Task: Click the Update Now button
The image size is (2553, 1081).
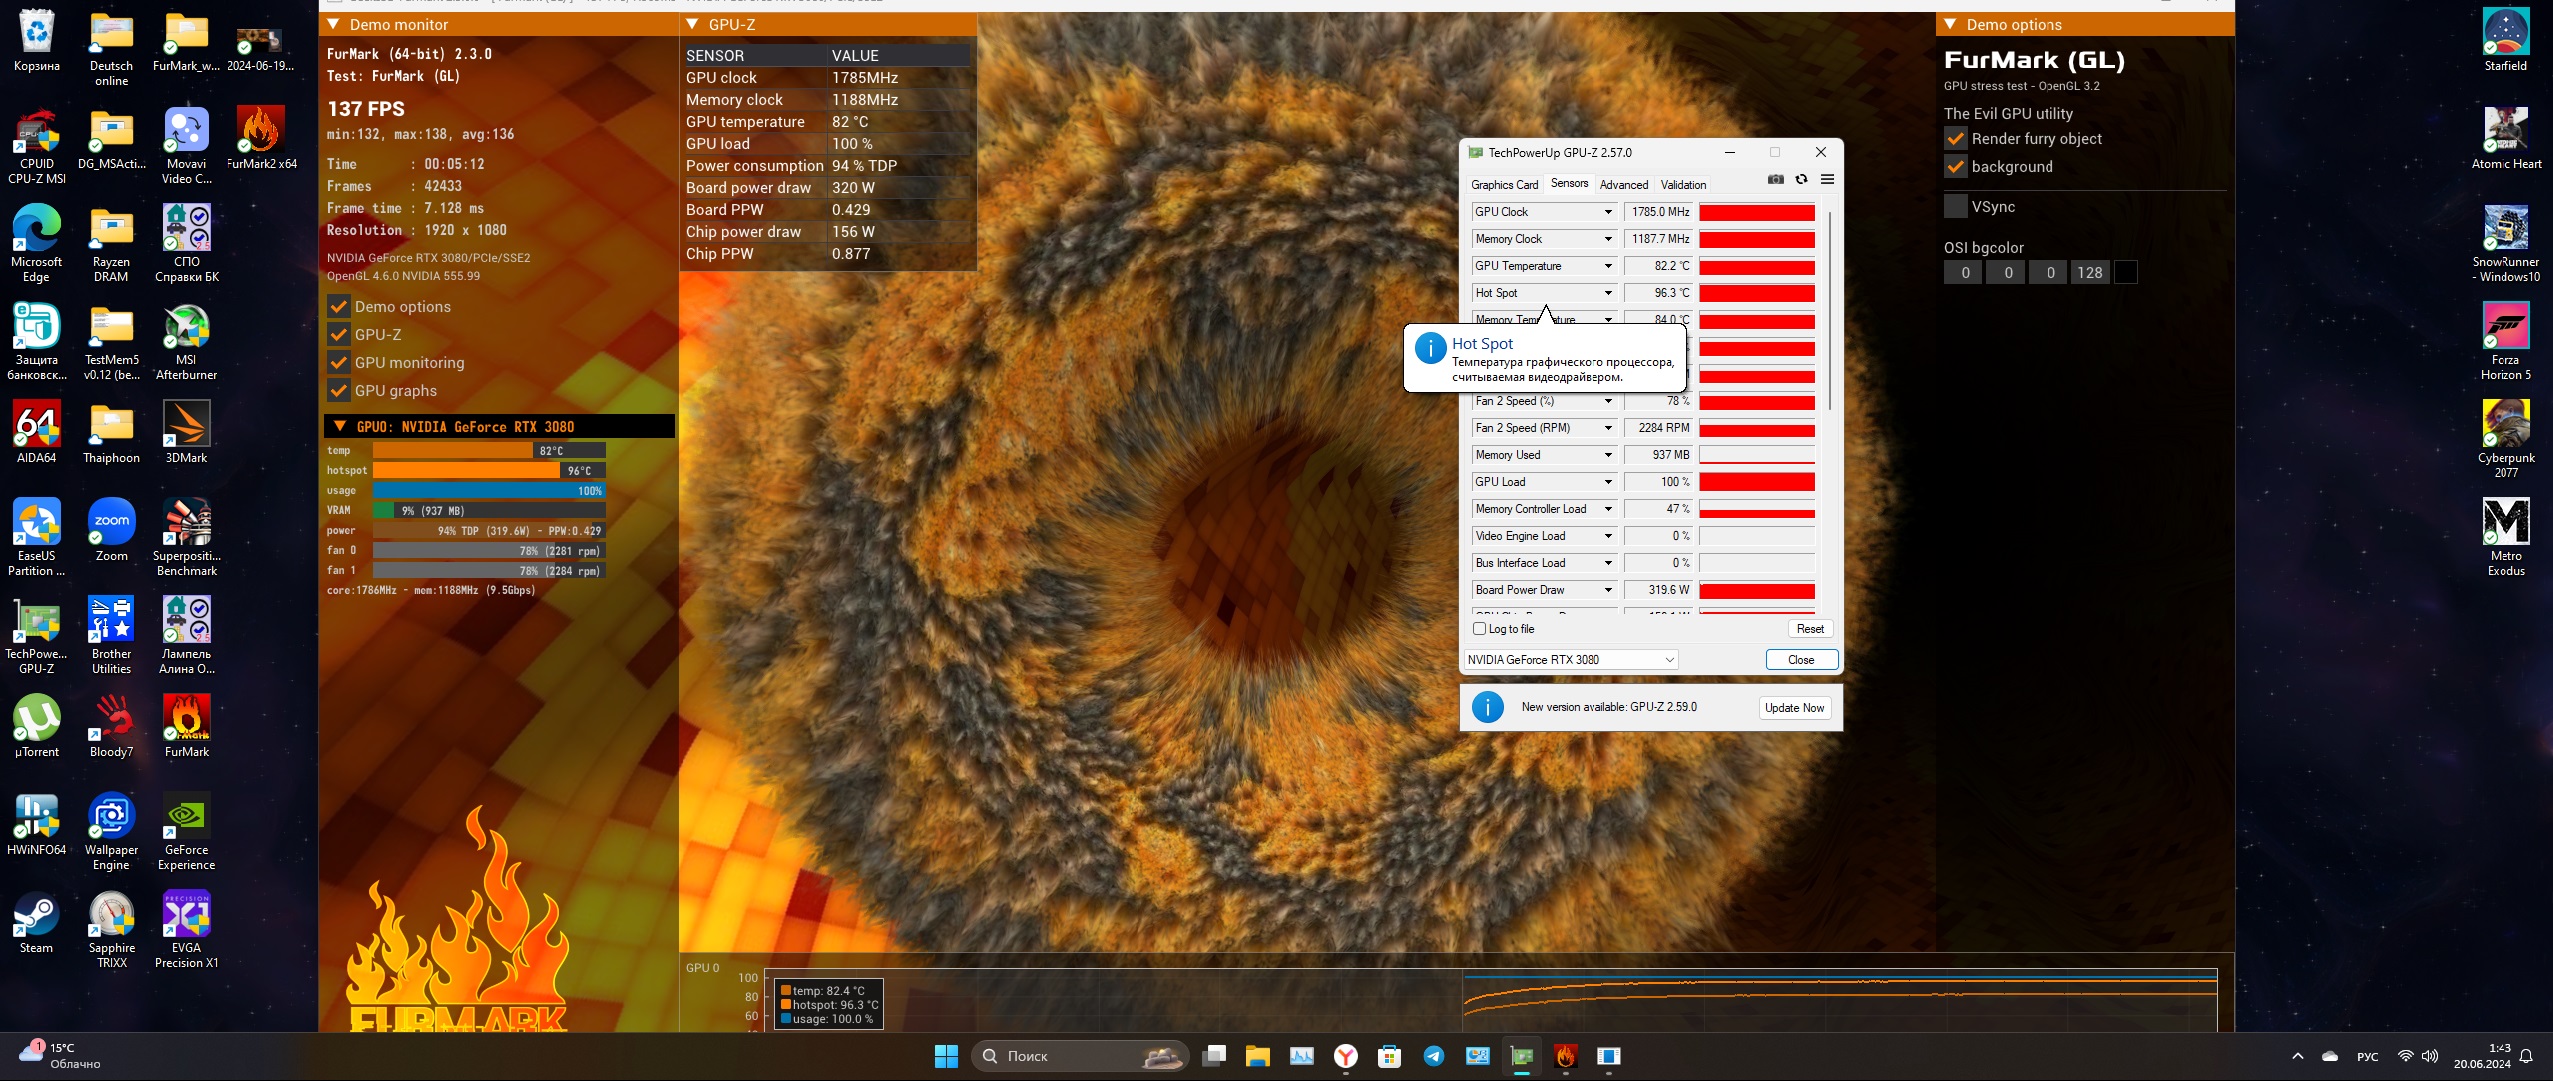Action: [1794, 708]
